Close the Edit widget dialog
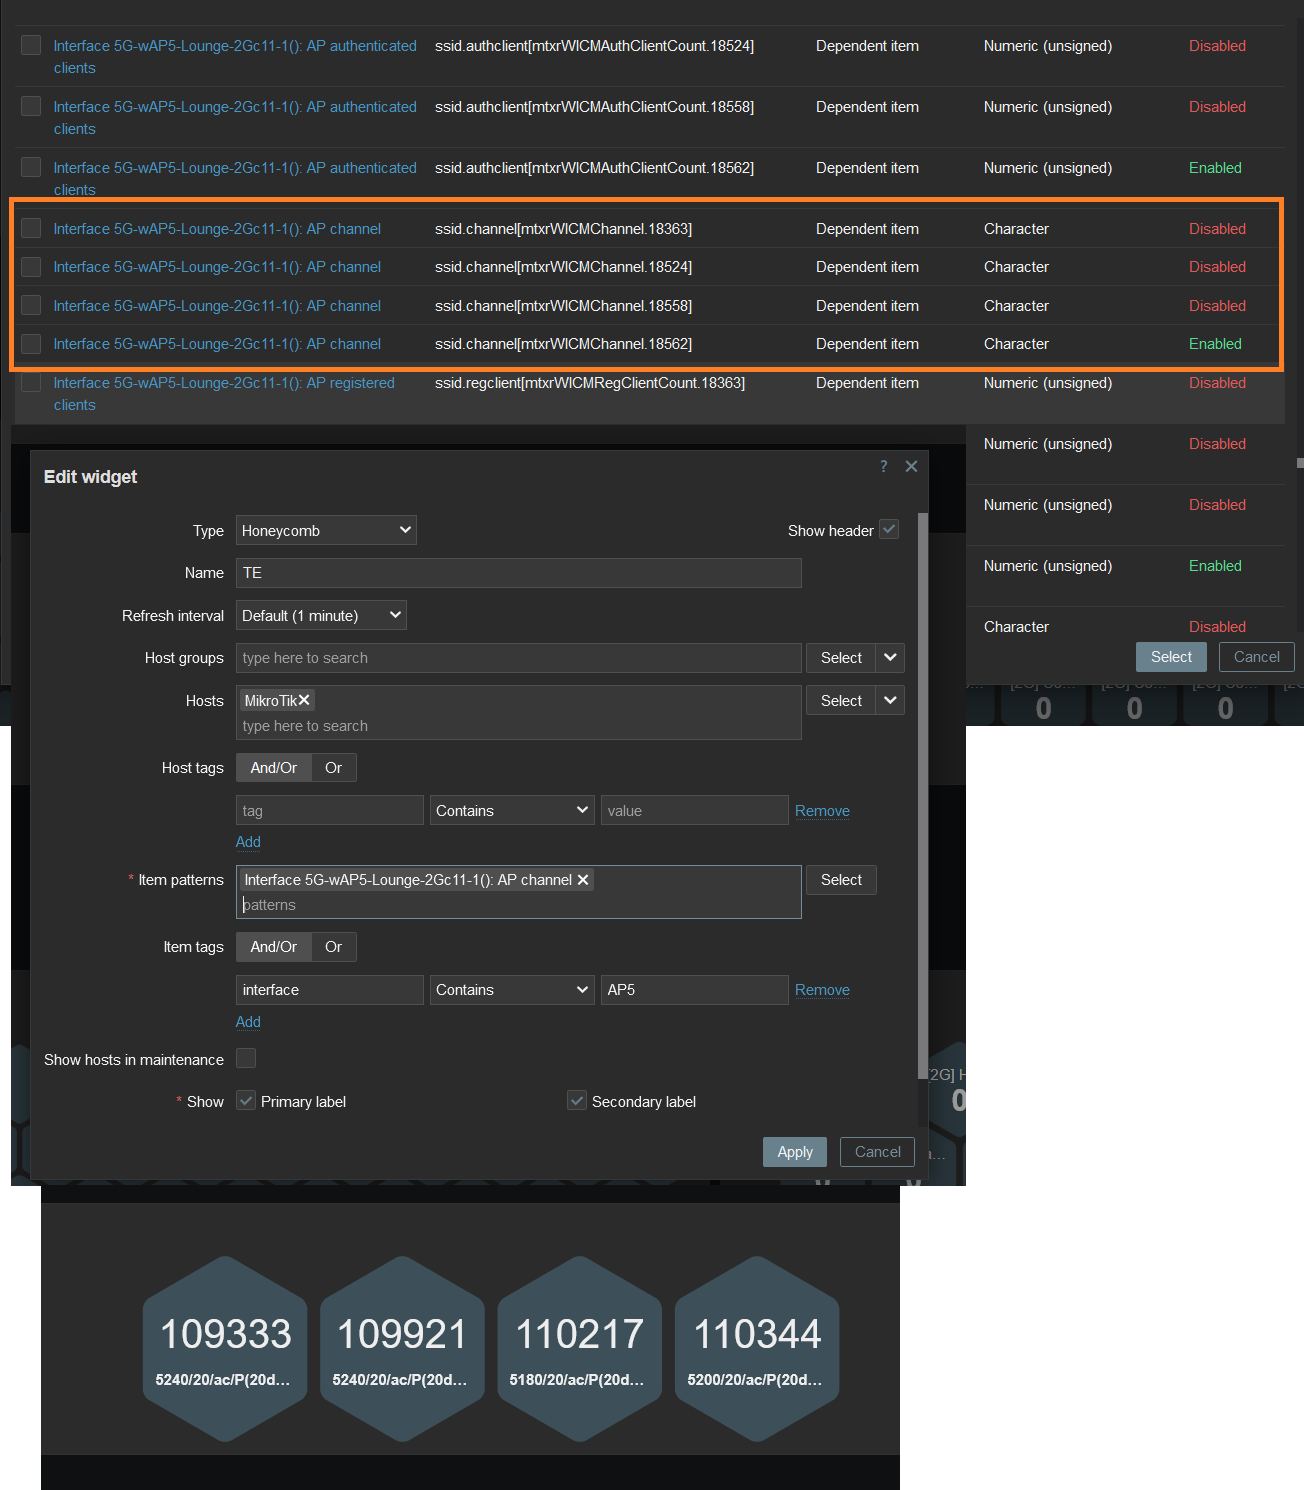The width and height of the screenshot is (1304, 1490). 911,466
